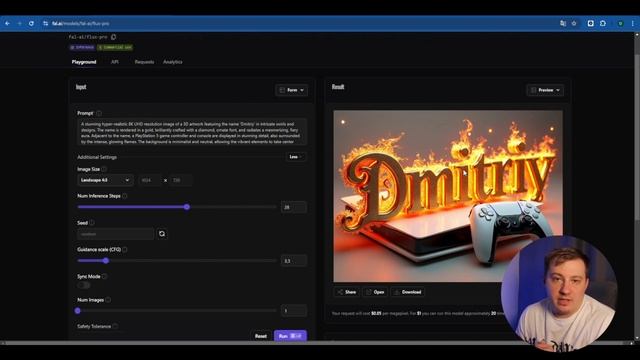
Task: Click into the Prompt text area
Action: (192, 132)
